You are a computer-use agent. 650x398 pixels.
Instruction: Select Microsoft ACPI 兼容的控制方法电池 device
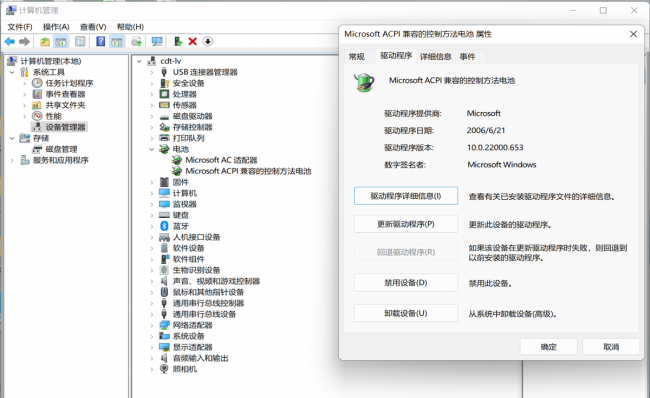pyautogui.click(x=248, y=171)
